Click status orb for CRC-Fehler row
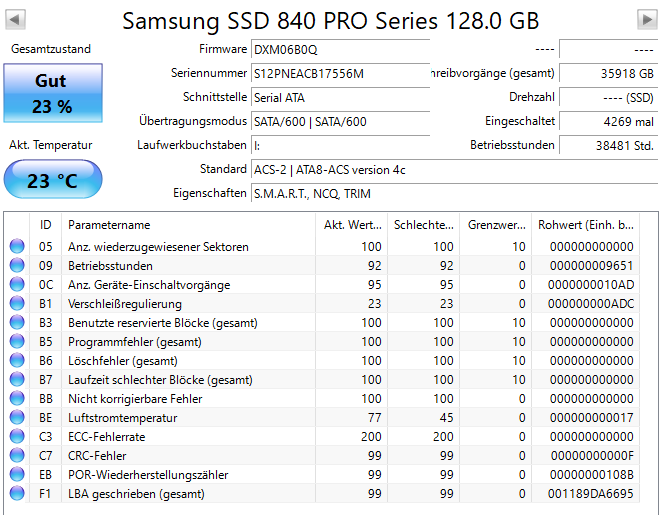The width and height of the screenshot is (667, 515). coord(16,456)
